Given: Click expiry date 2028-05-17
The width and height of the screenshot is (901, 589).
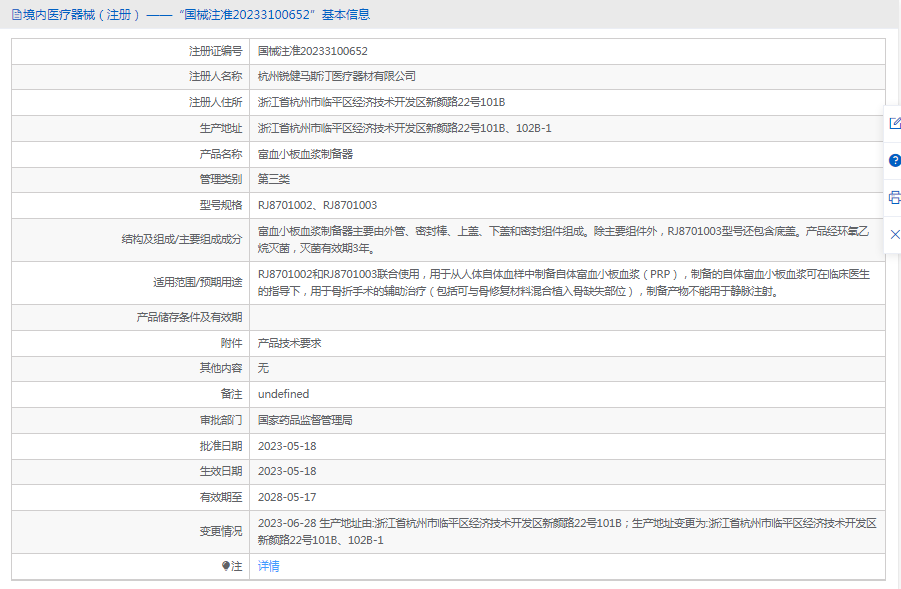Looking at the screenshot, I should [287, 497].
